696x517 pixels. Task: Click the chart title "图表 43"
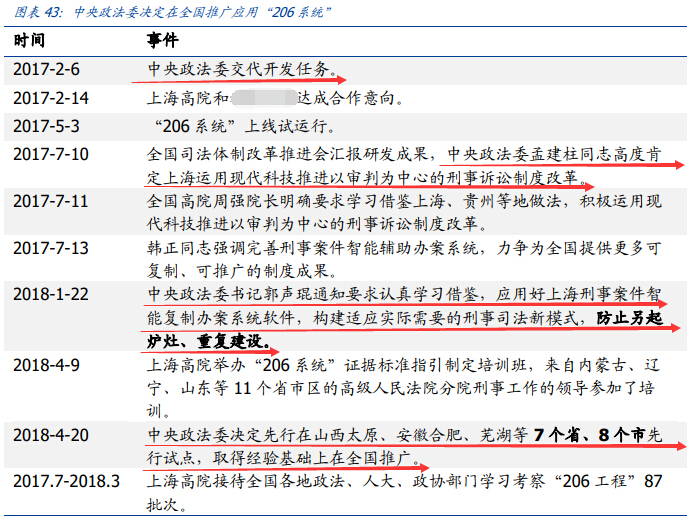click(36, 11)
